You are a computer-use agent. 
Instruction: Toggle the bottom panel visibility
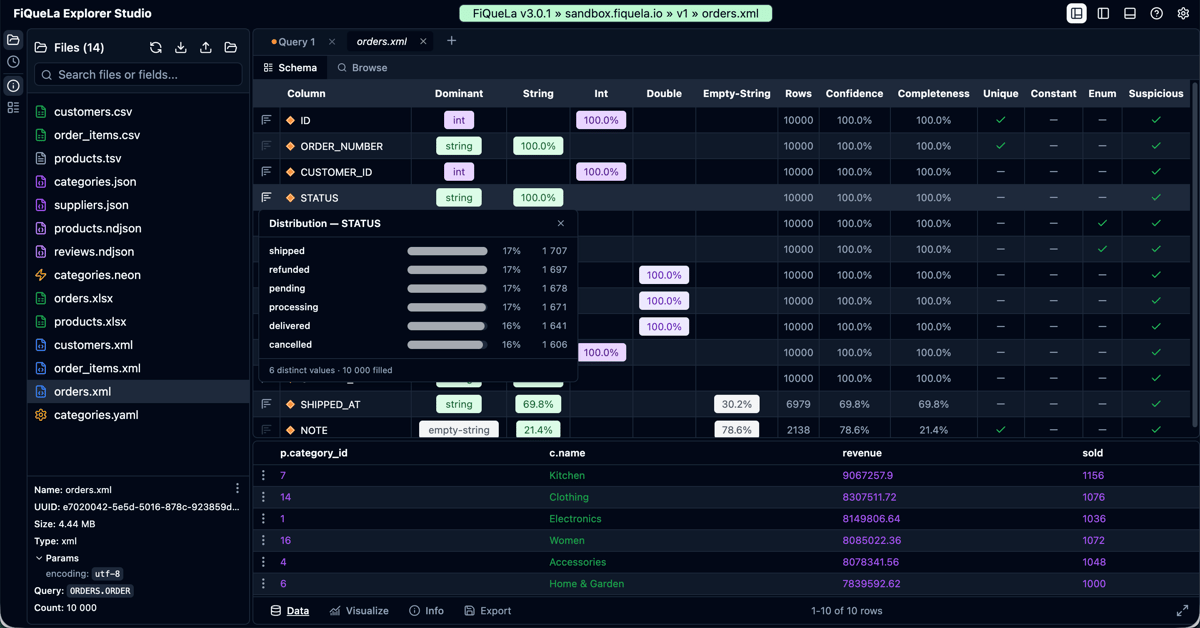pos(1130,13)
